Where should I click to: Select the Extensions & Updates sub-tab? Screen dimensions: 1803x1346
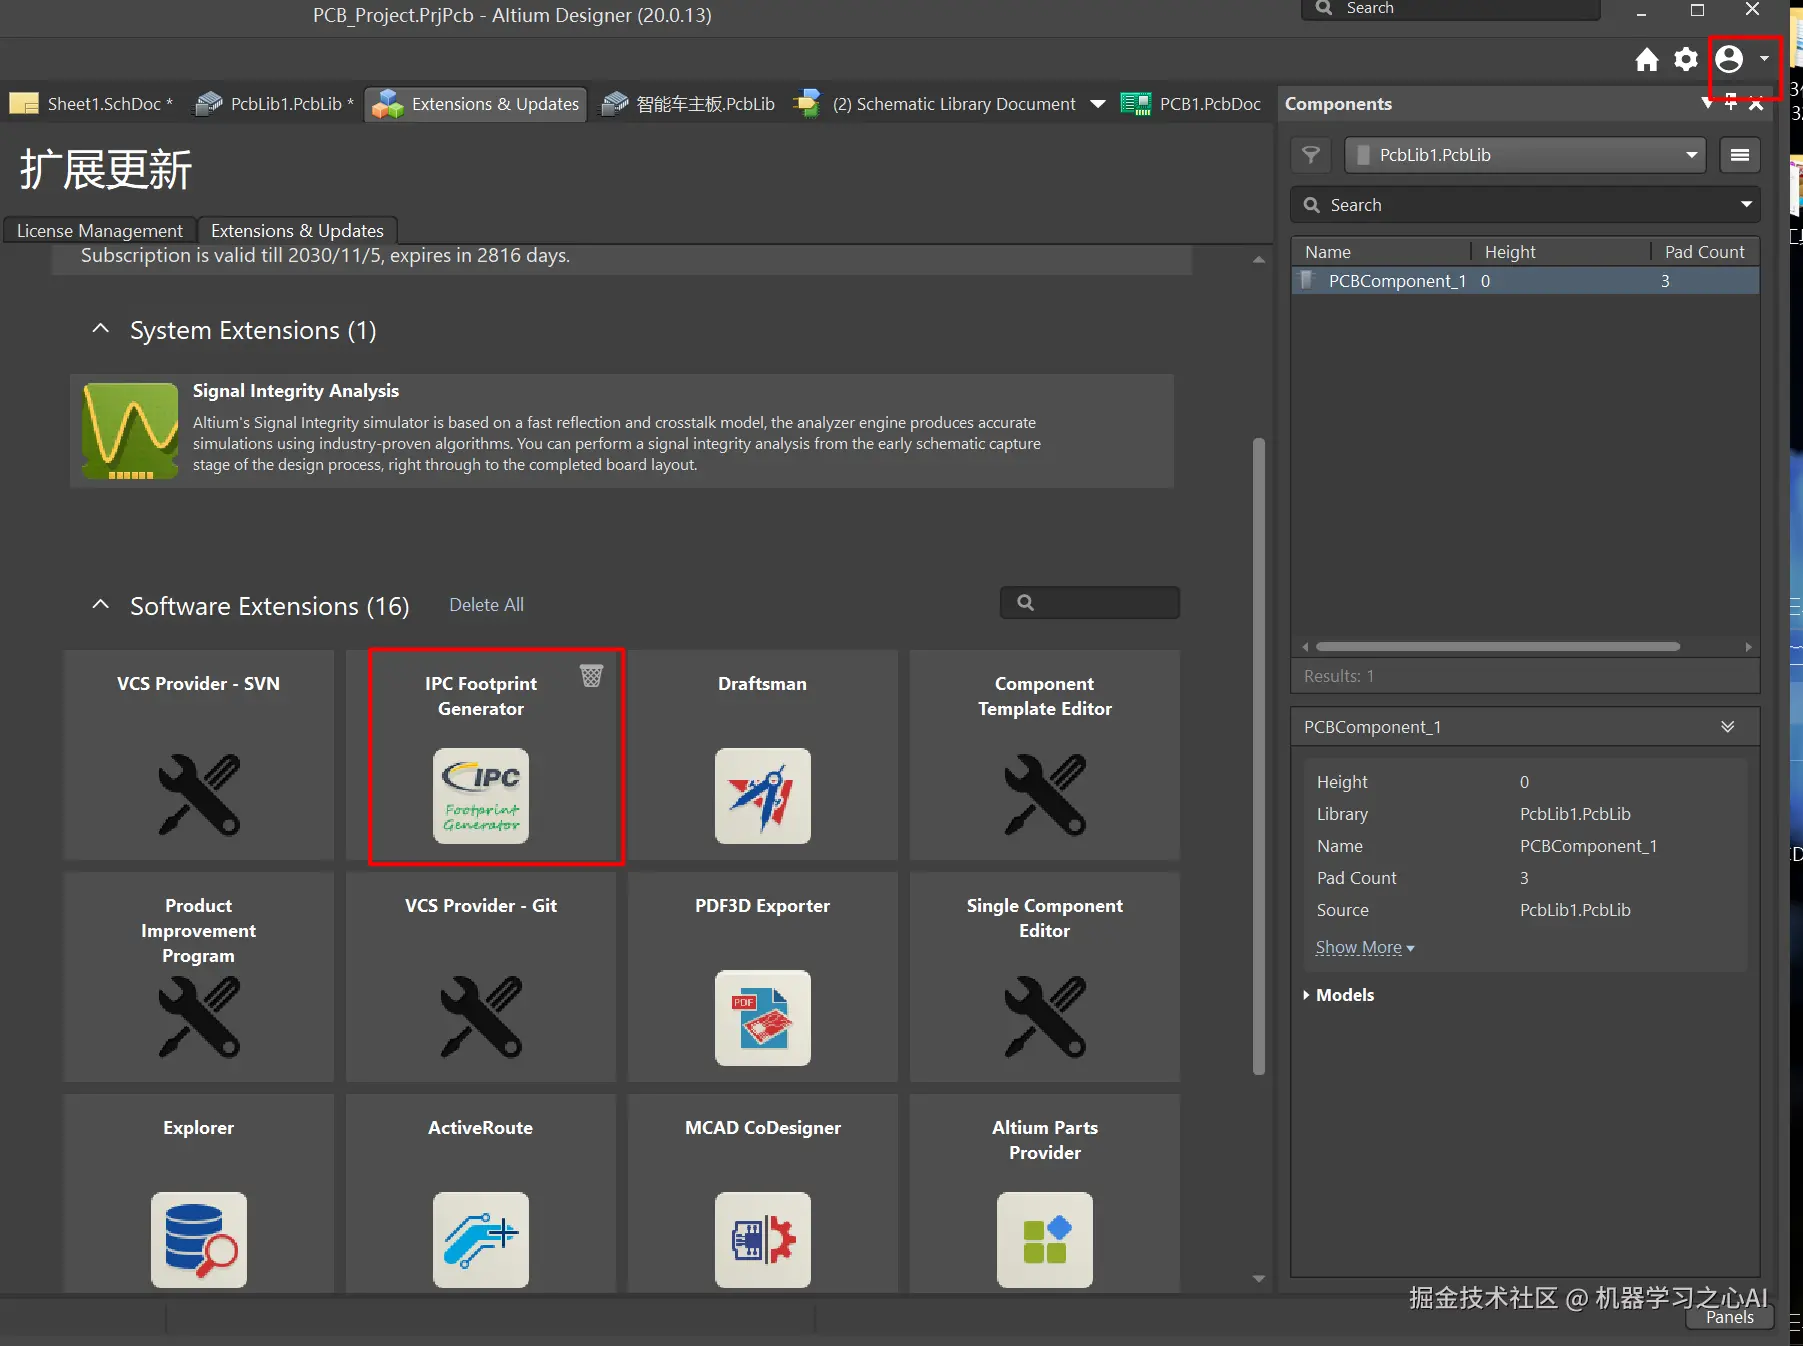[297, 231]
